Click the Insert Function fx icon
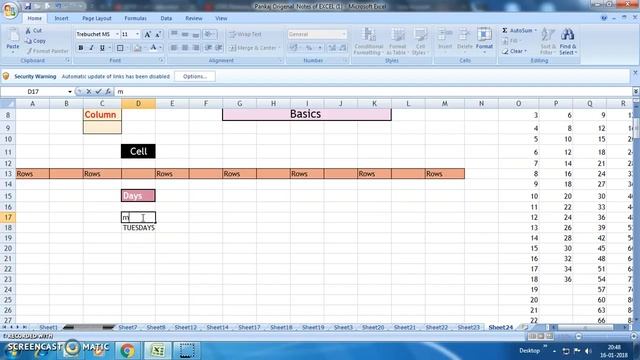This screenshot has width=640, height=360. (108, 92)
